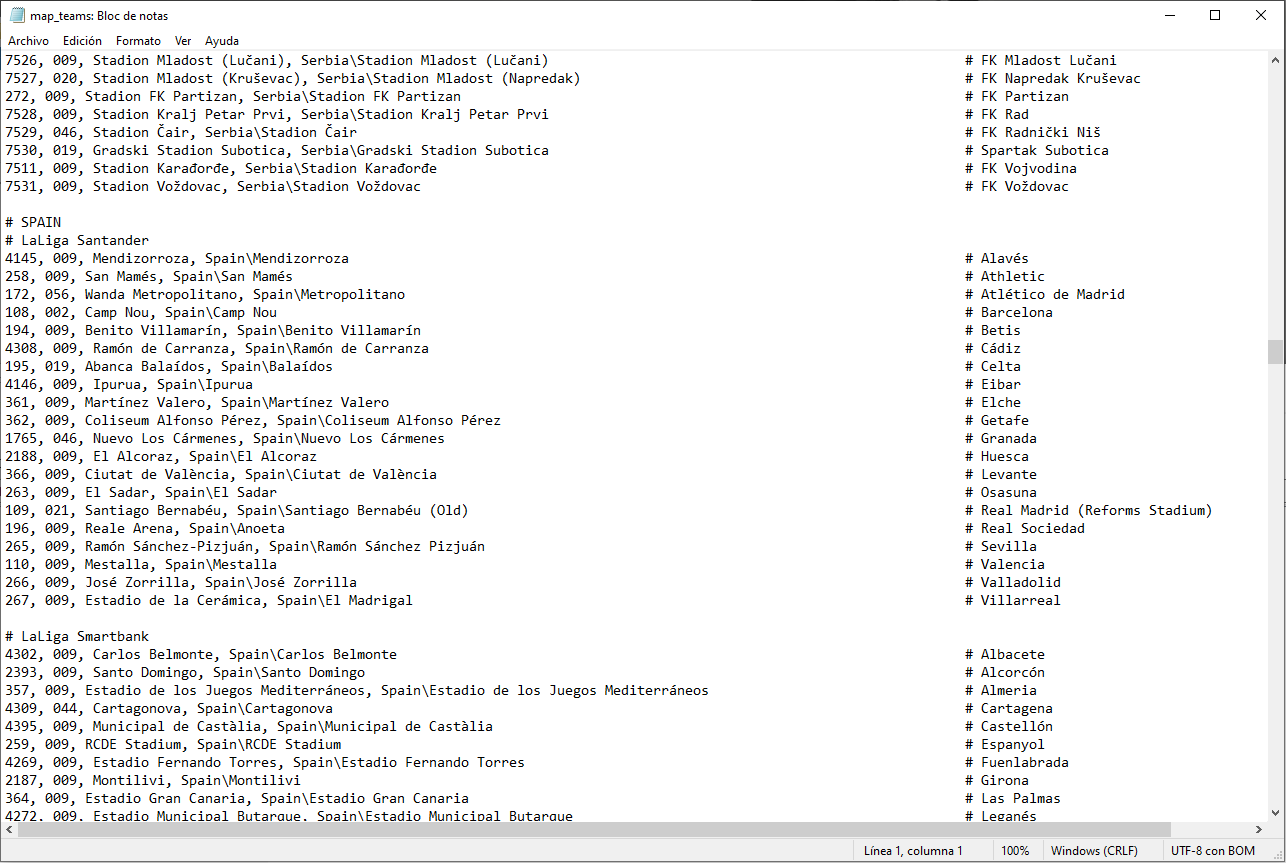Click the San Mamés line

(x=149, y=276)
